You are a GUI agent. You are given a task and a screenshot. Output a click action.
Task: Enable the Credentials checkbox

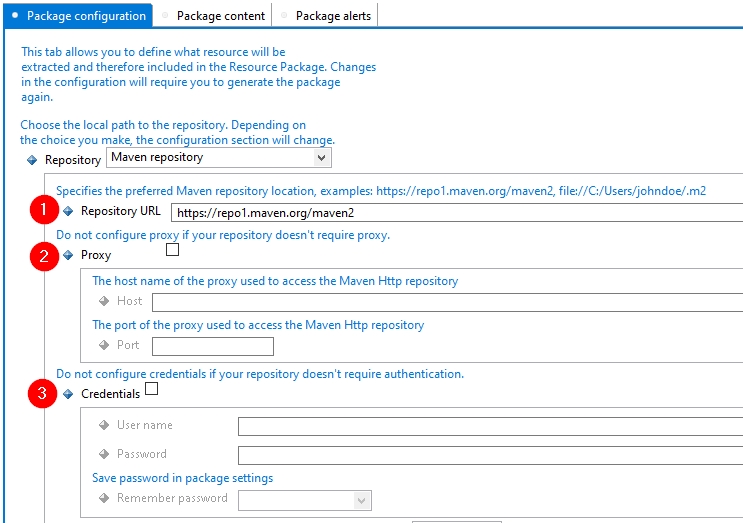tap(152, 389)
